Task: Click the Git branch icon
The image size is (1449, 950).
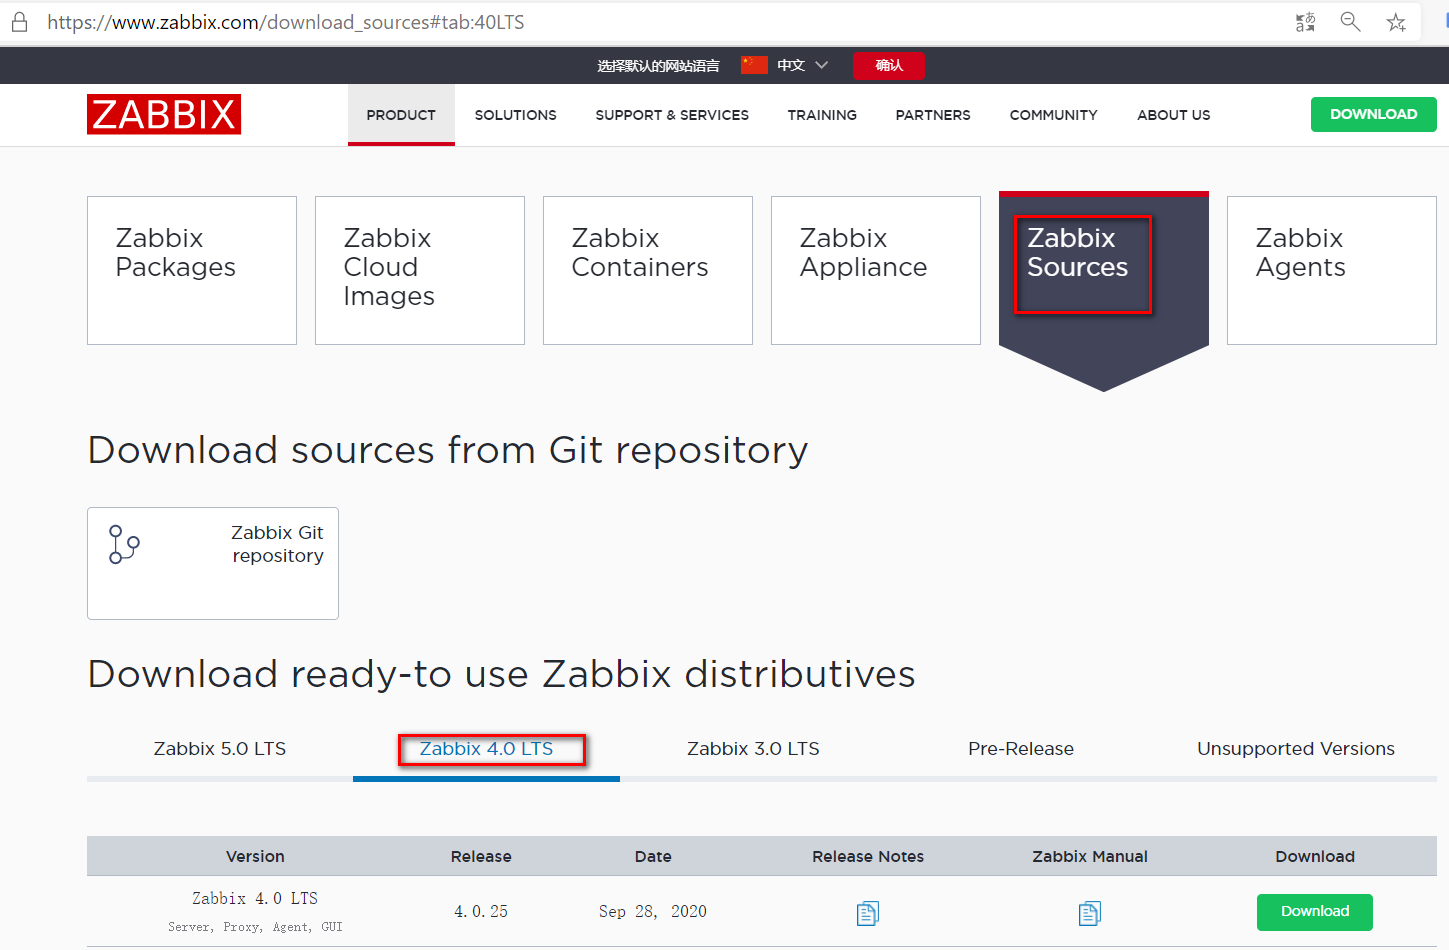Action: [124, 544]
